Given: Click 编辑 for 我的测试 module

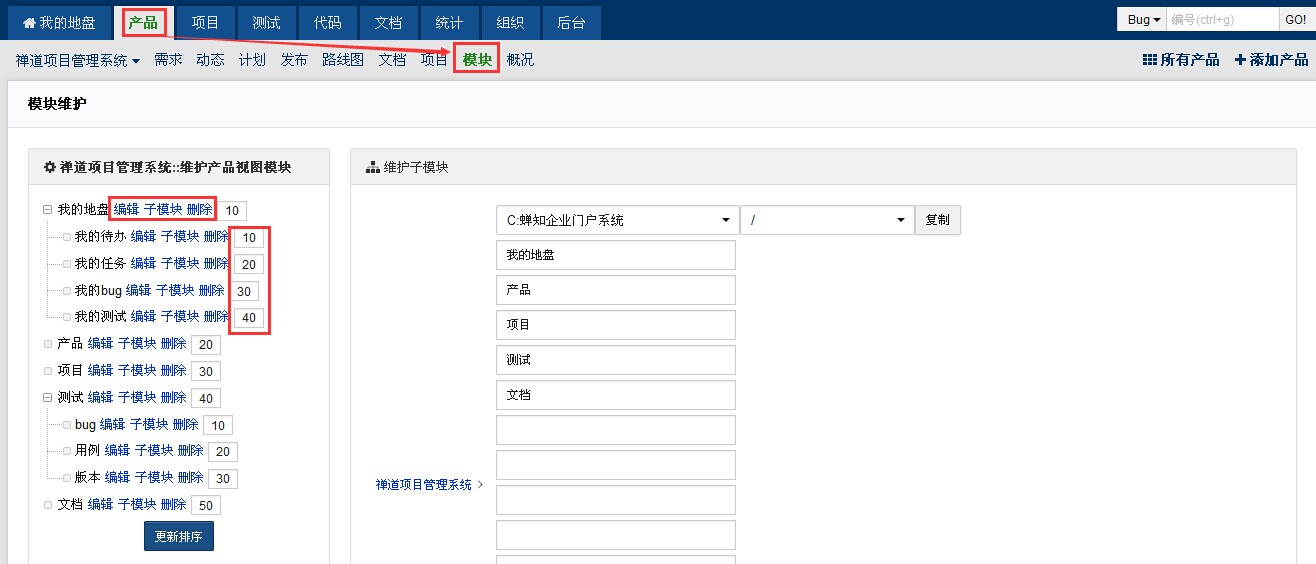Looking at the screenshot, I should (x=143, y=316).
